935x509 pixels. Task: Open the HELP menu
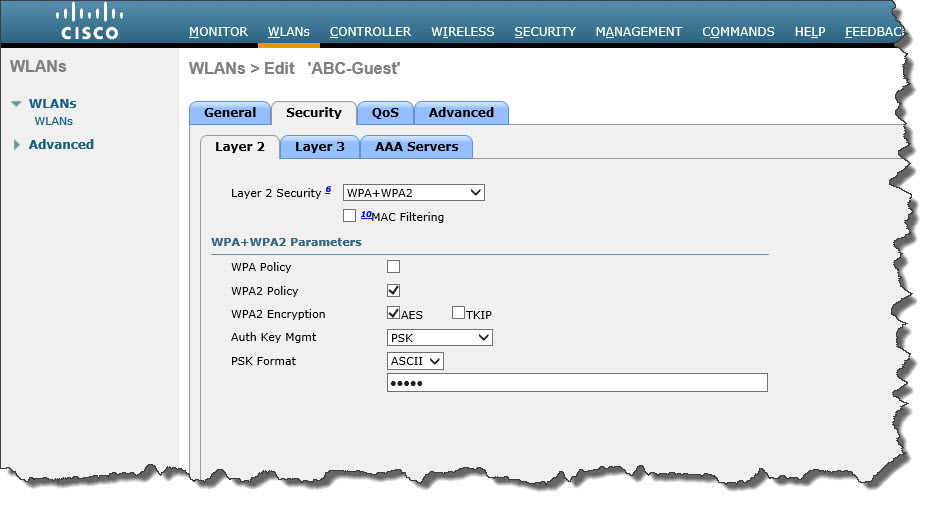pyautogui.click(x=810, y=32)
